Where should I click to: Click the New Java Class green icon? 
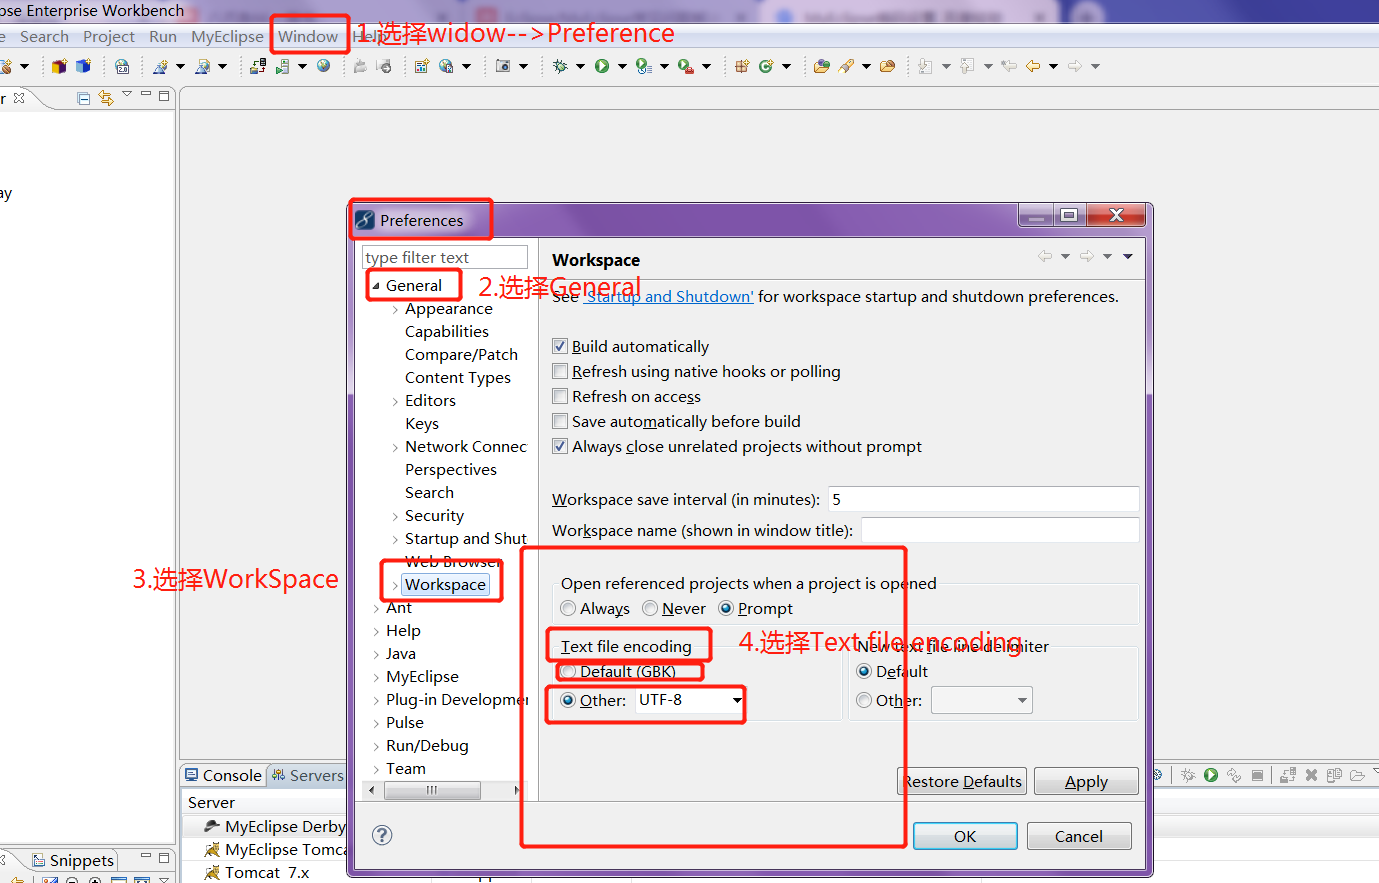point(766,66)
